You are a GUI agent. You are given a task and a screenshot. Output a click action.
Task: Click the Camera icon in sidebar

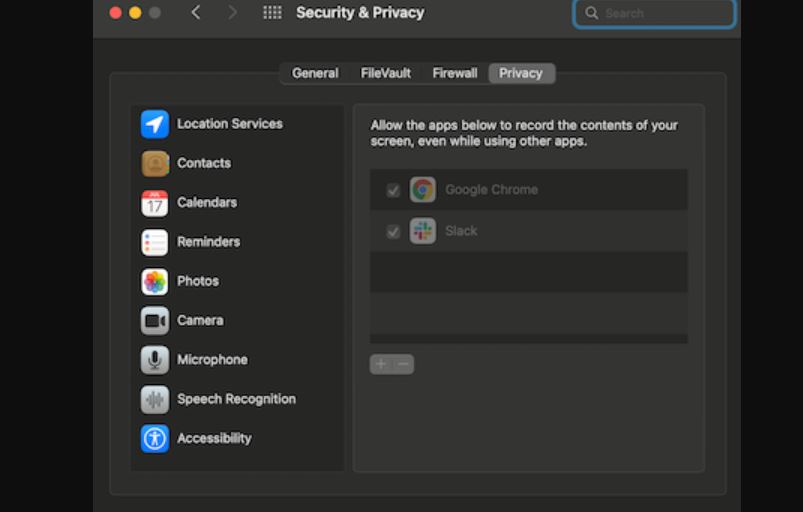[155, 321]
